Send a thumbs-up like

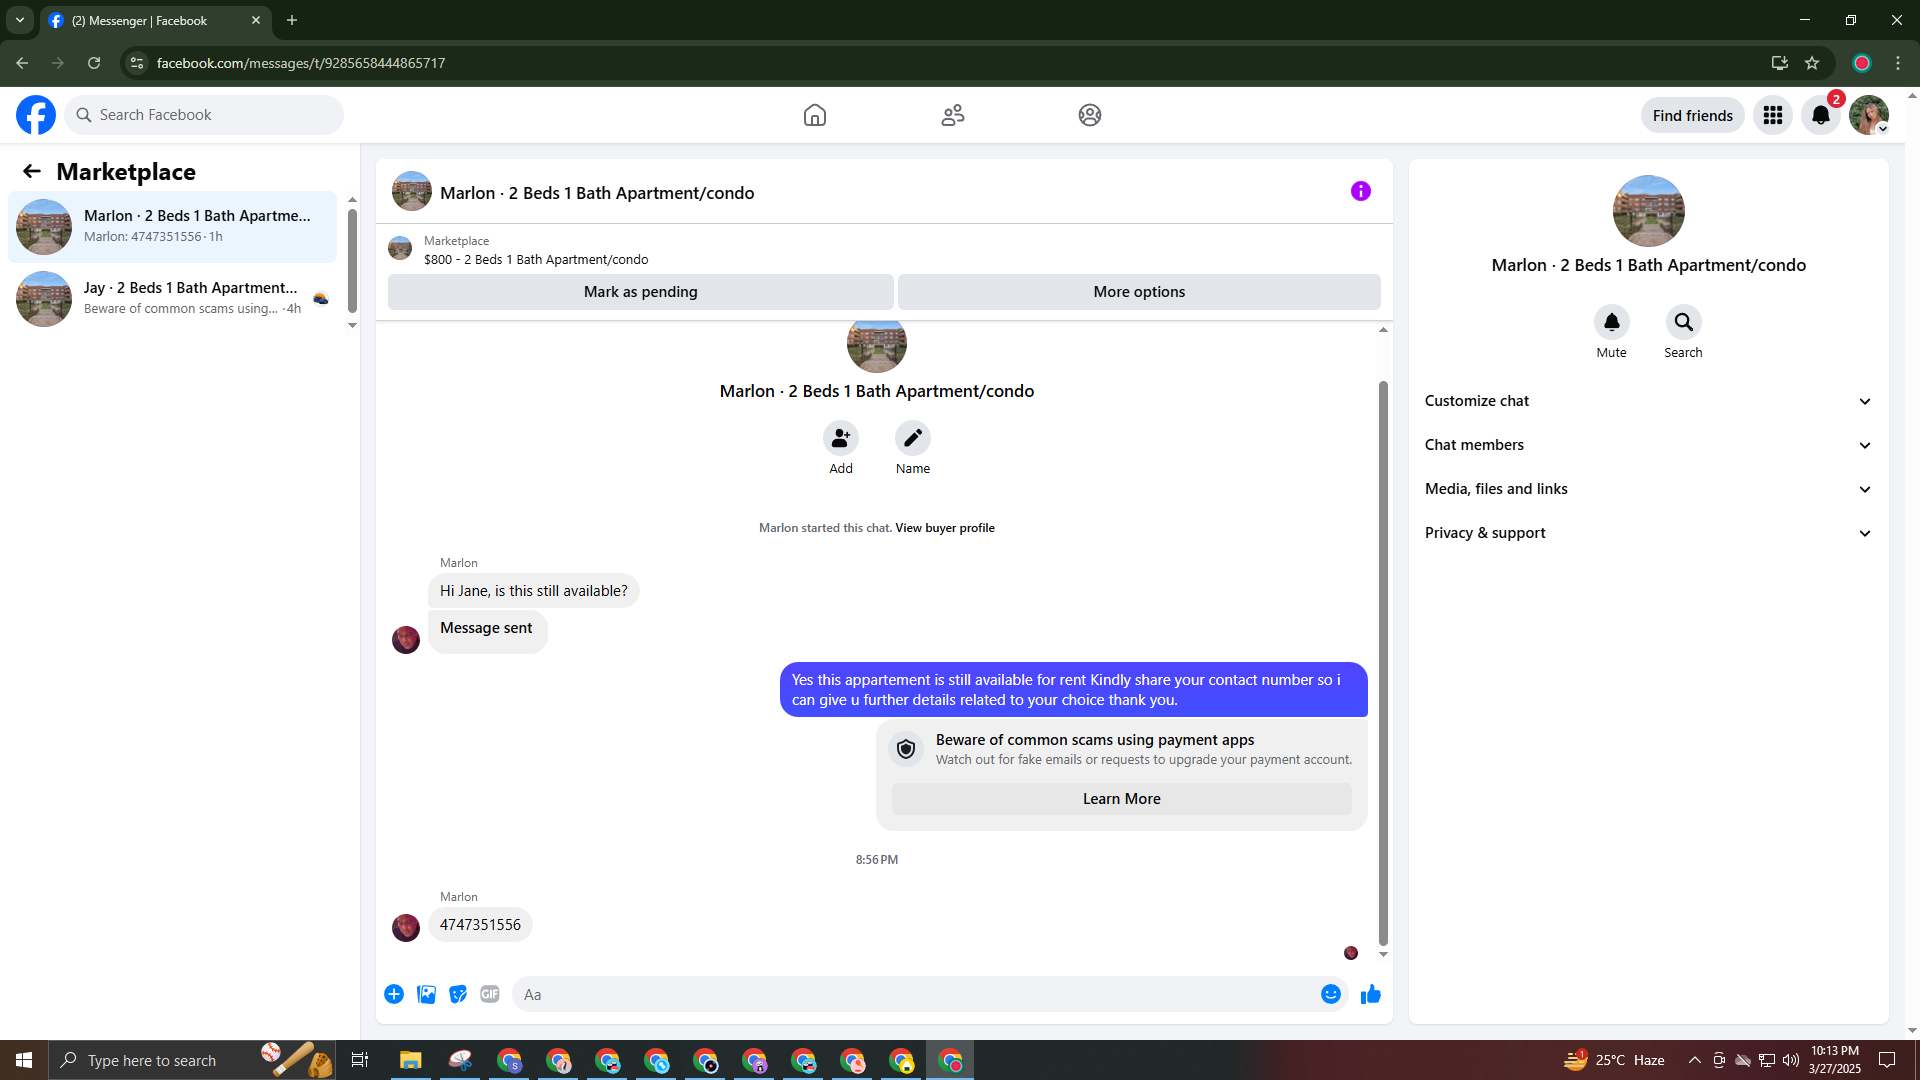(x=1371, y=994)
